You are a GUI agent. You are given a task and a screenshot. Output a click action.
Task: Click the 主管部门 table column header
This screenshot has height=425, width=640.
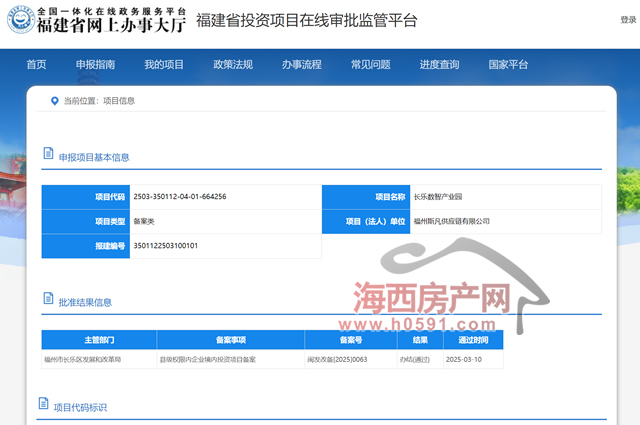pos(99,340)
